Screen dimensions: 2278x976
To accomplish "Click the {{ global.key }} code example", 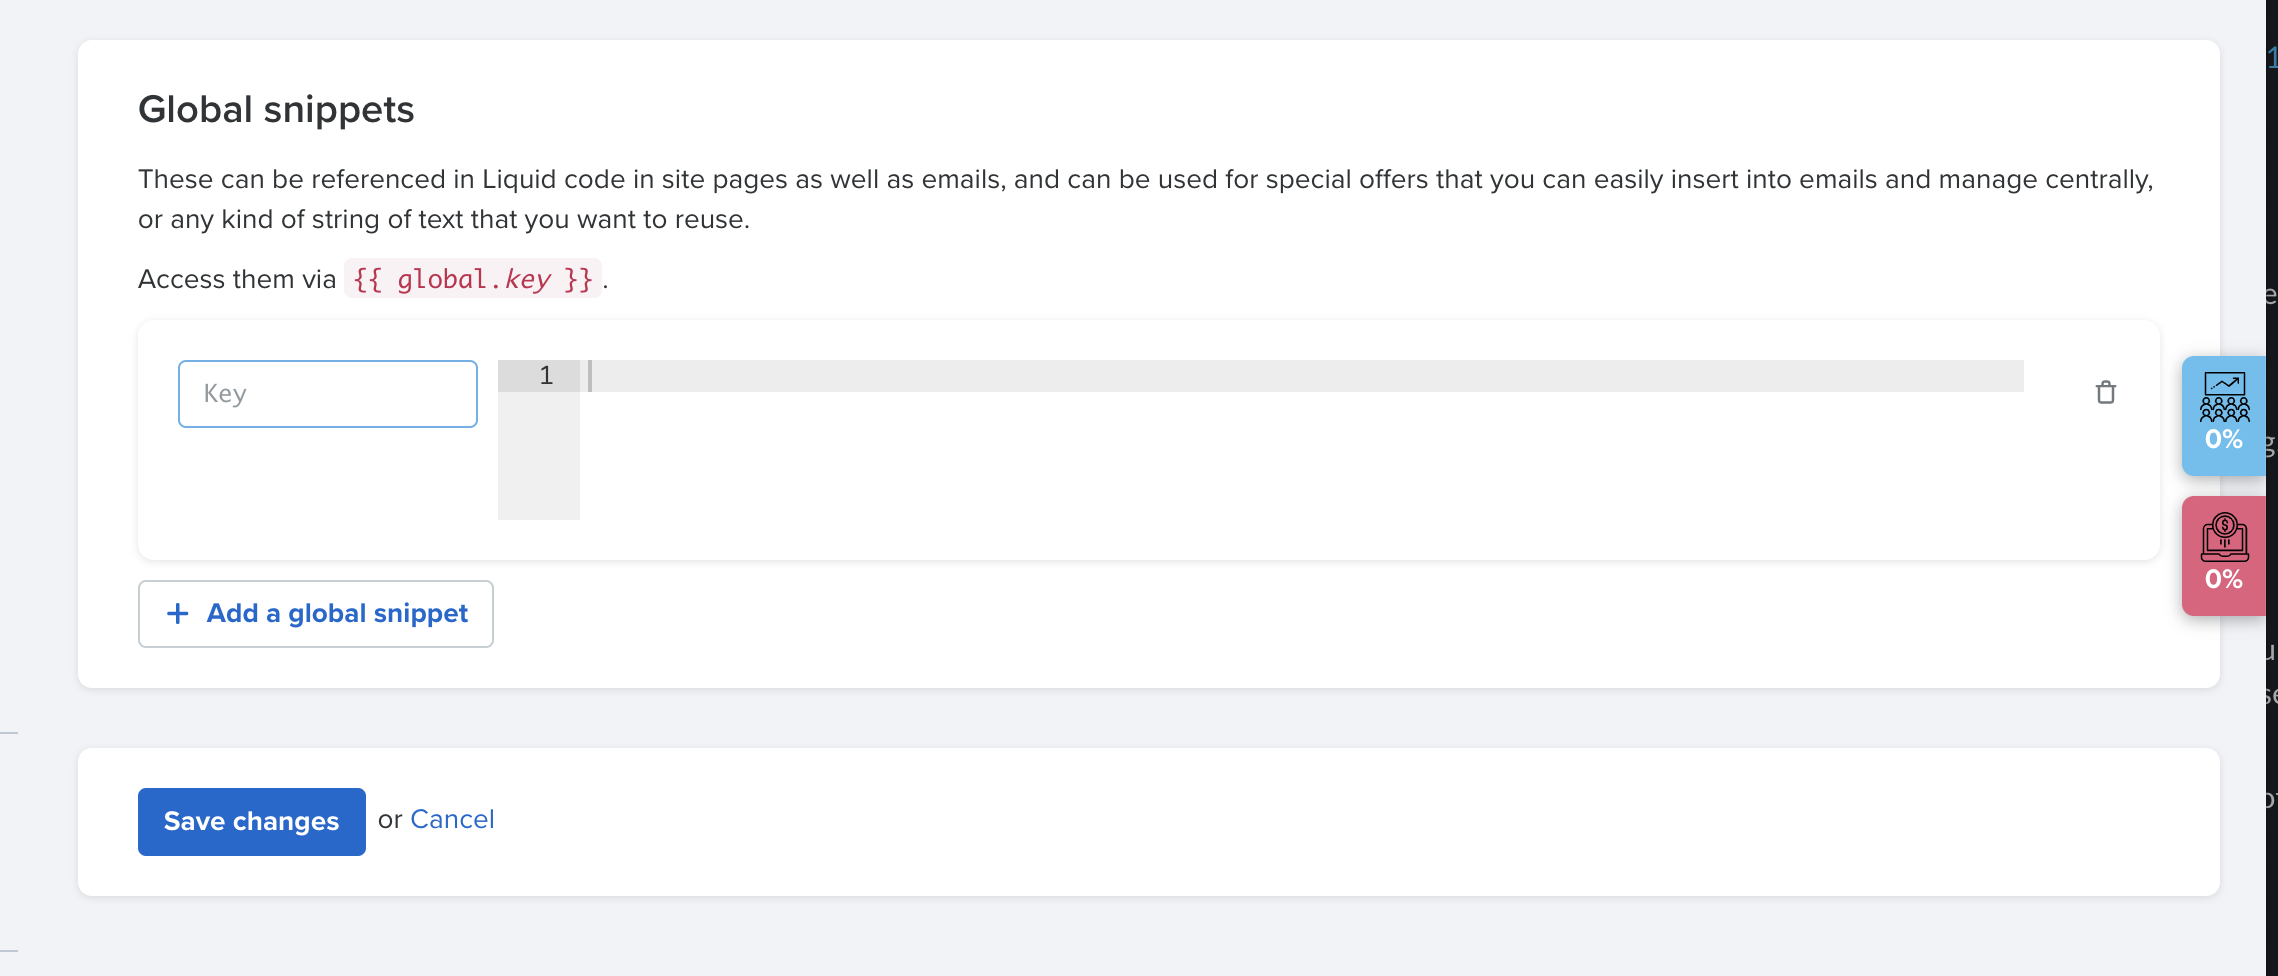I will coord(473,279).
